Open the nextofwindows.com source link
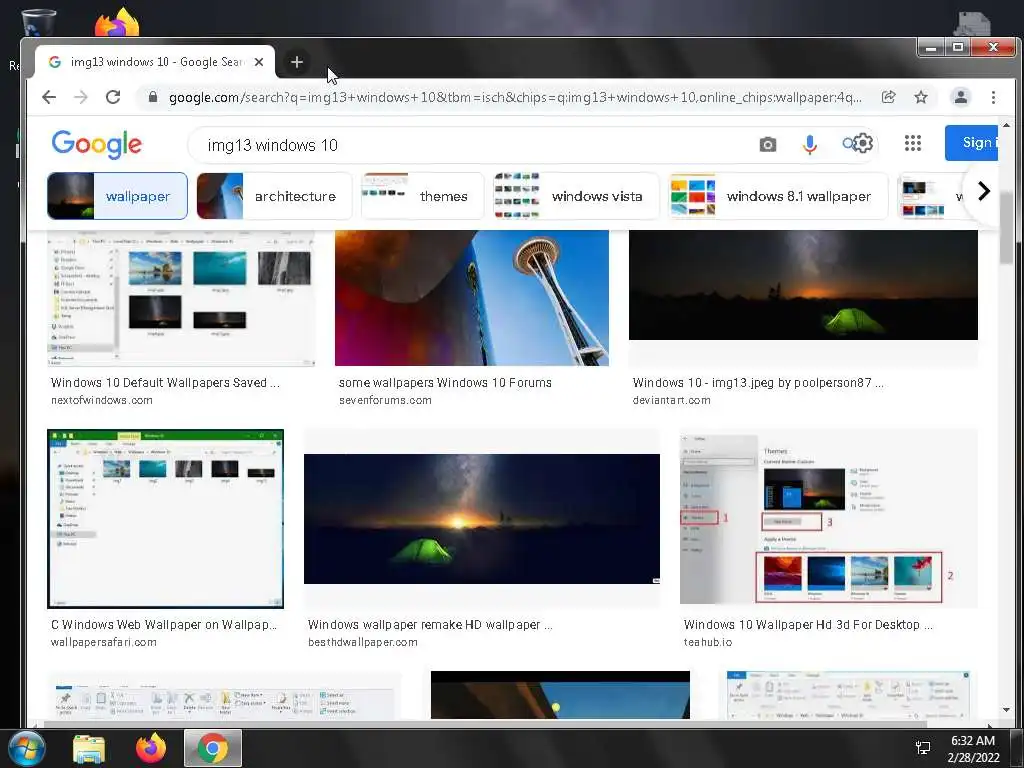1024x768 pixels. click(102, 400)
